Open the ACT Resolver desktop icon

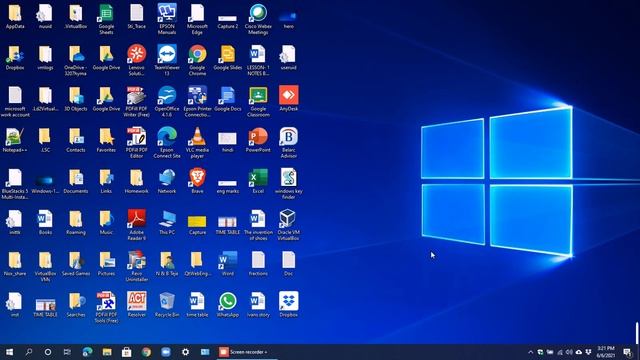(136, 304)
